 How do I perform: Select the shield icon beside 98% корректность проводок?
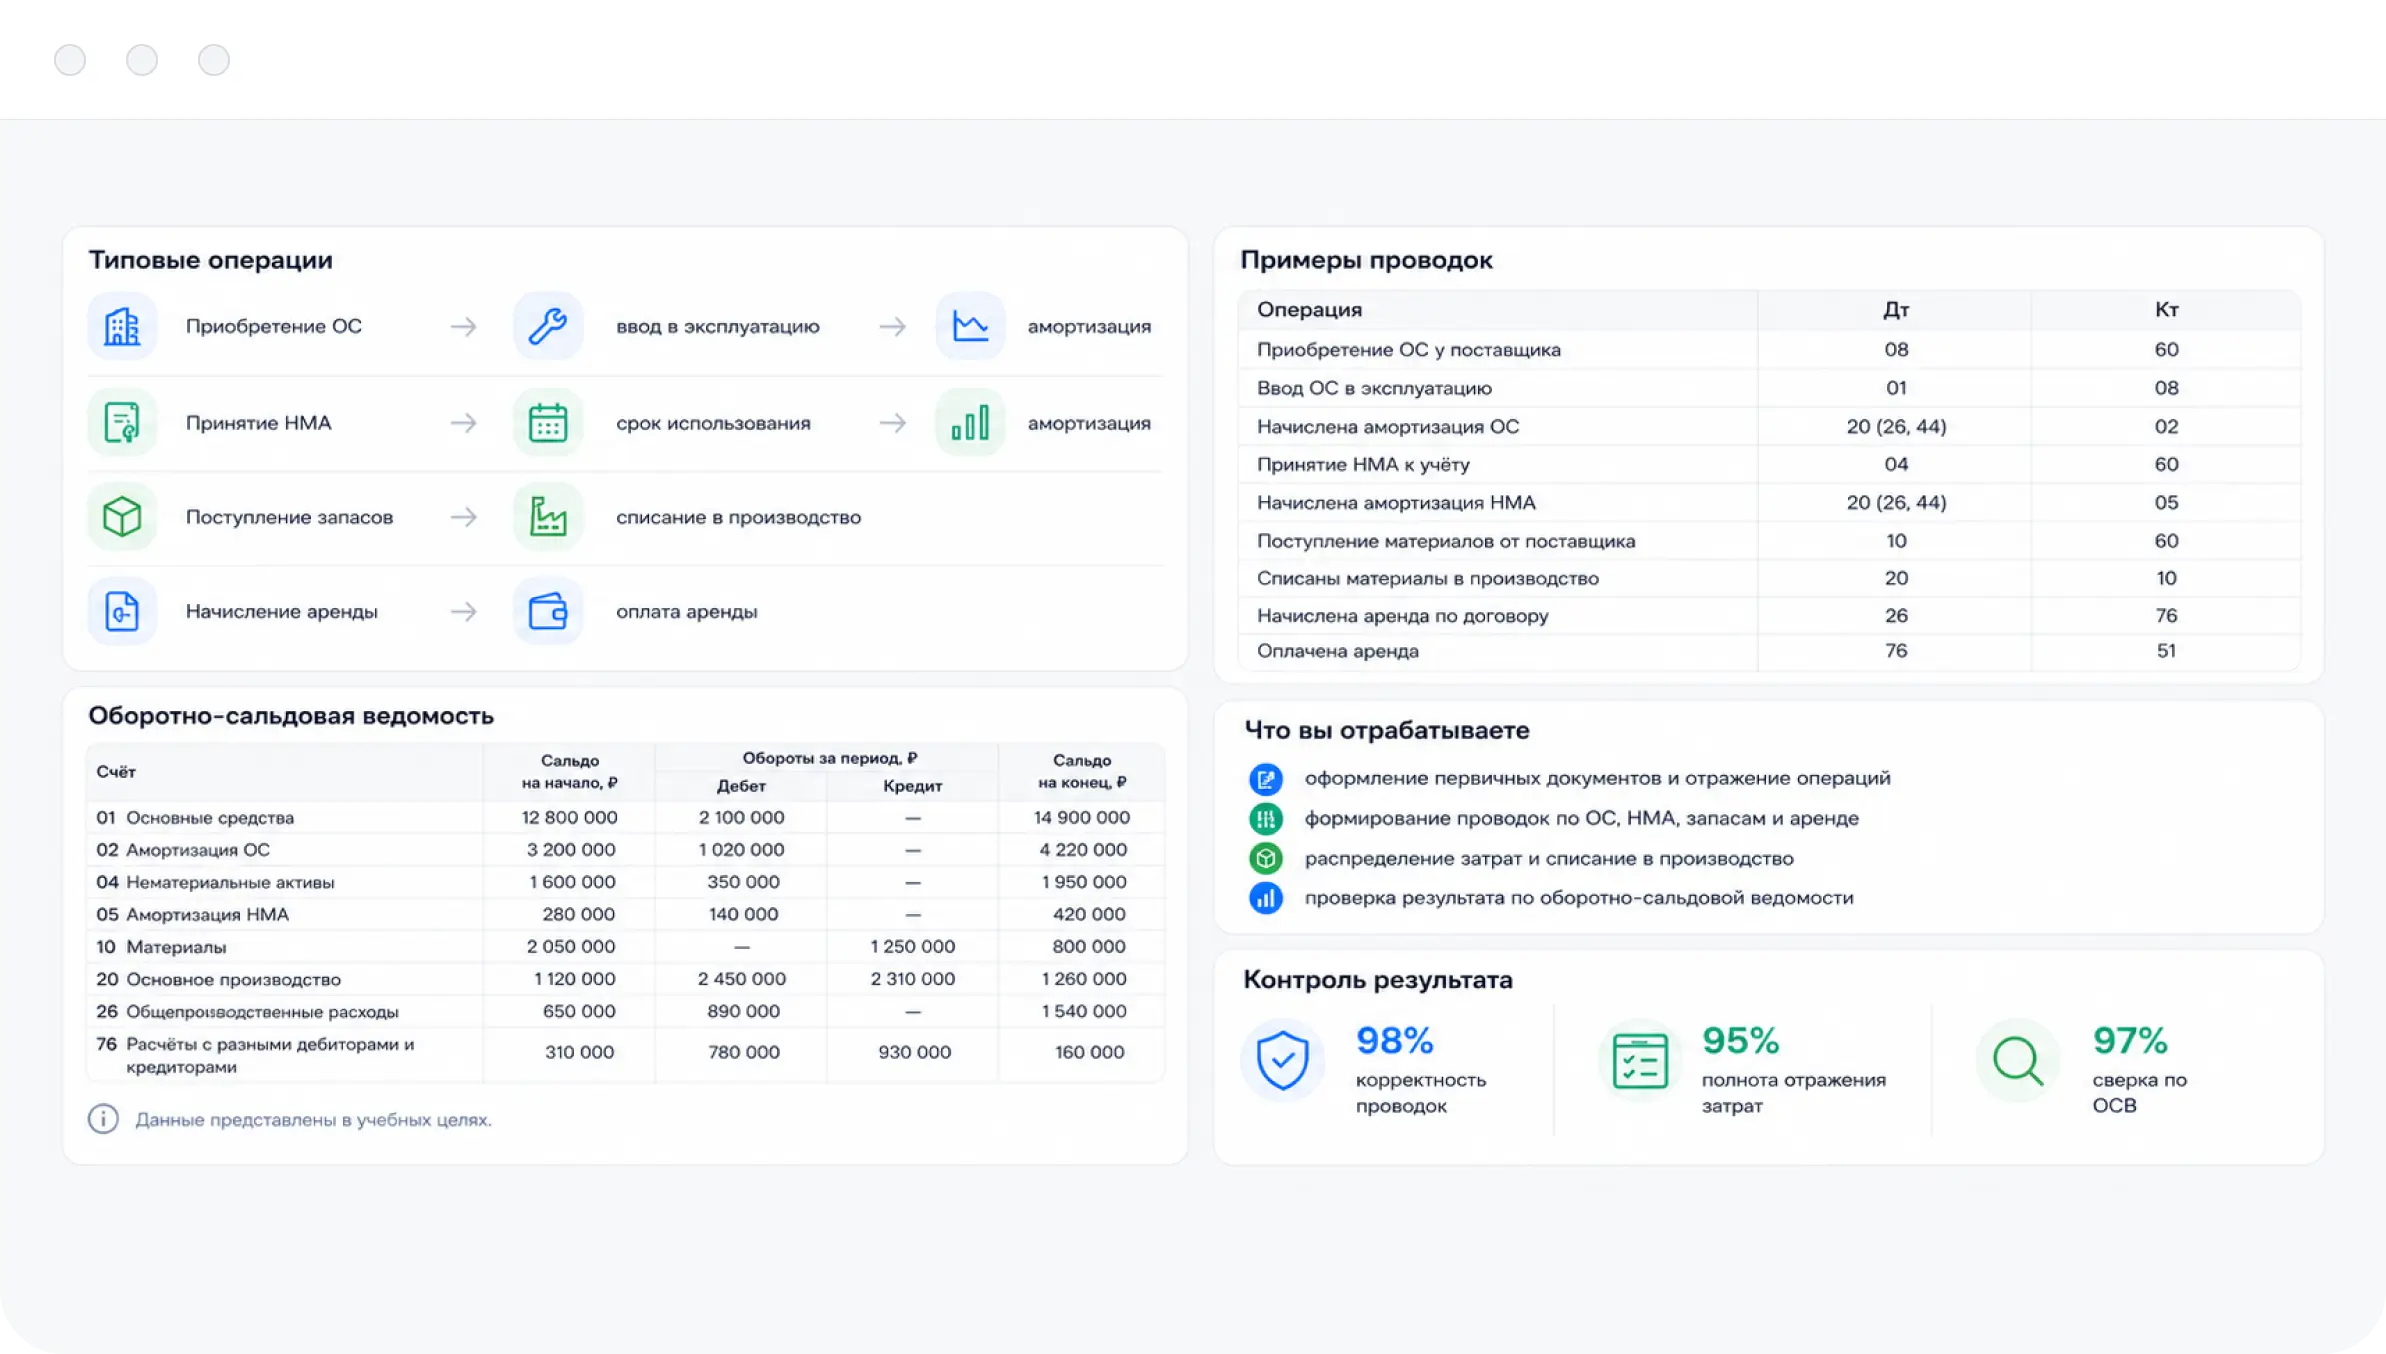point(1283,1060)
